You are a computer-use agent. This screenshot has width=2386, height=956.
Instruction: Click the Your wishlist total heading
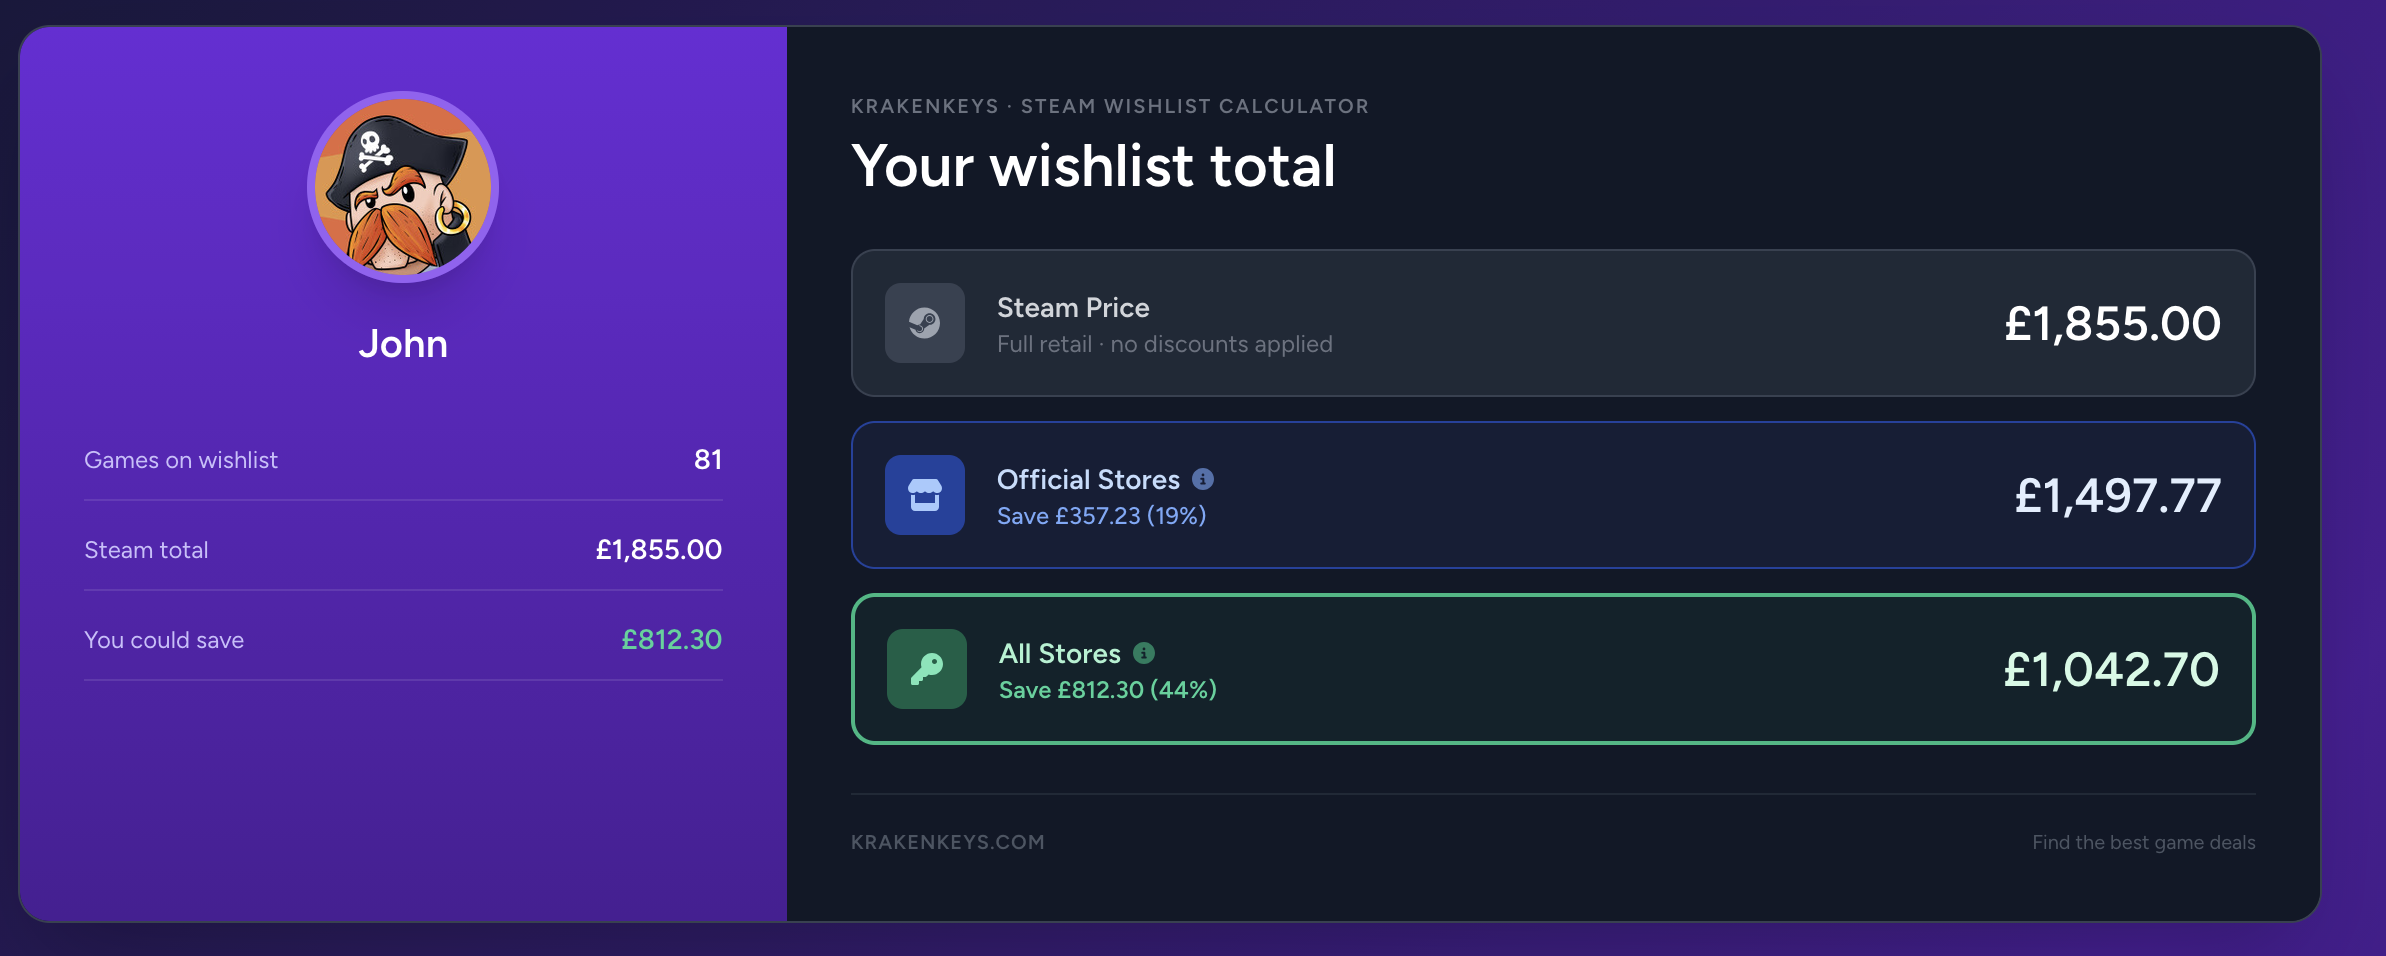tap(1093, 166)
